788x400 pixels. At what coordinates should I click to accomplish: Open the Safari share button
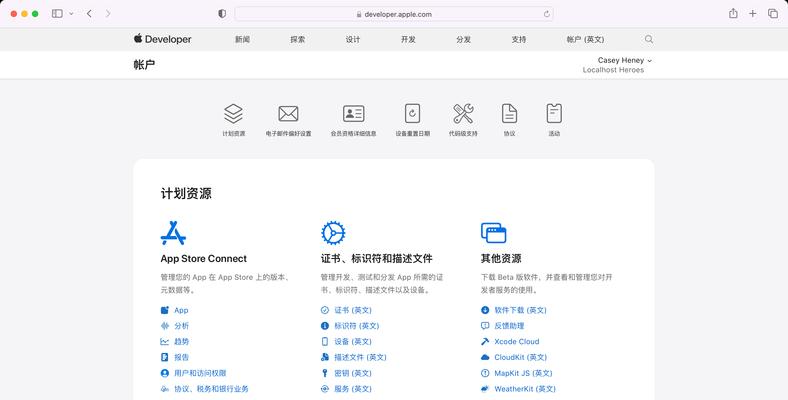[733, 14]
